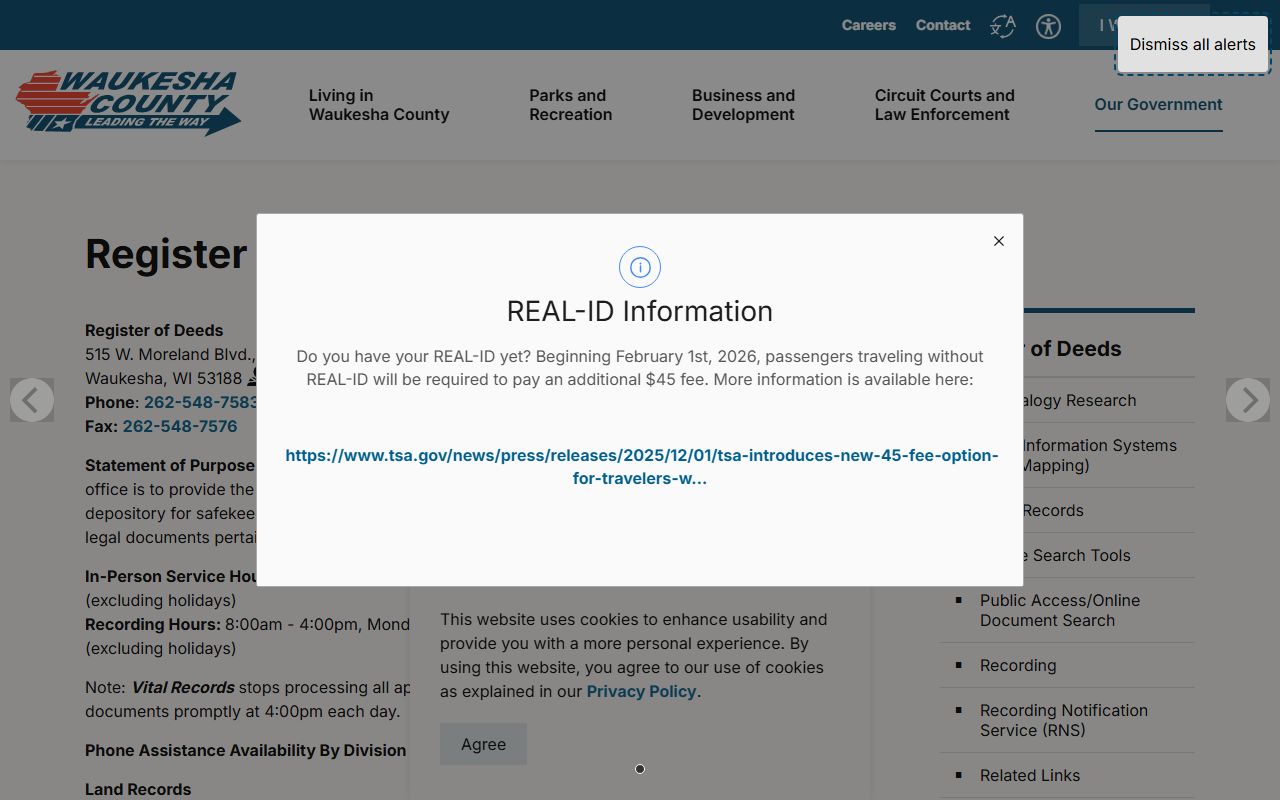Expand the Our Government menu

1158,105
